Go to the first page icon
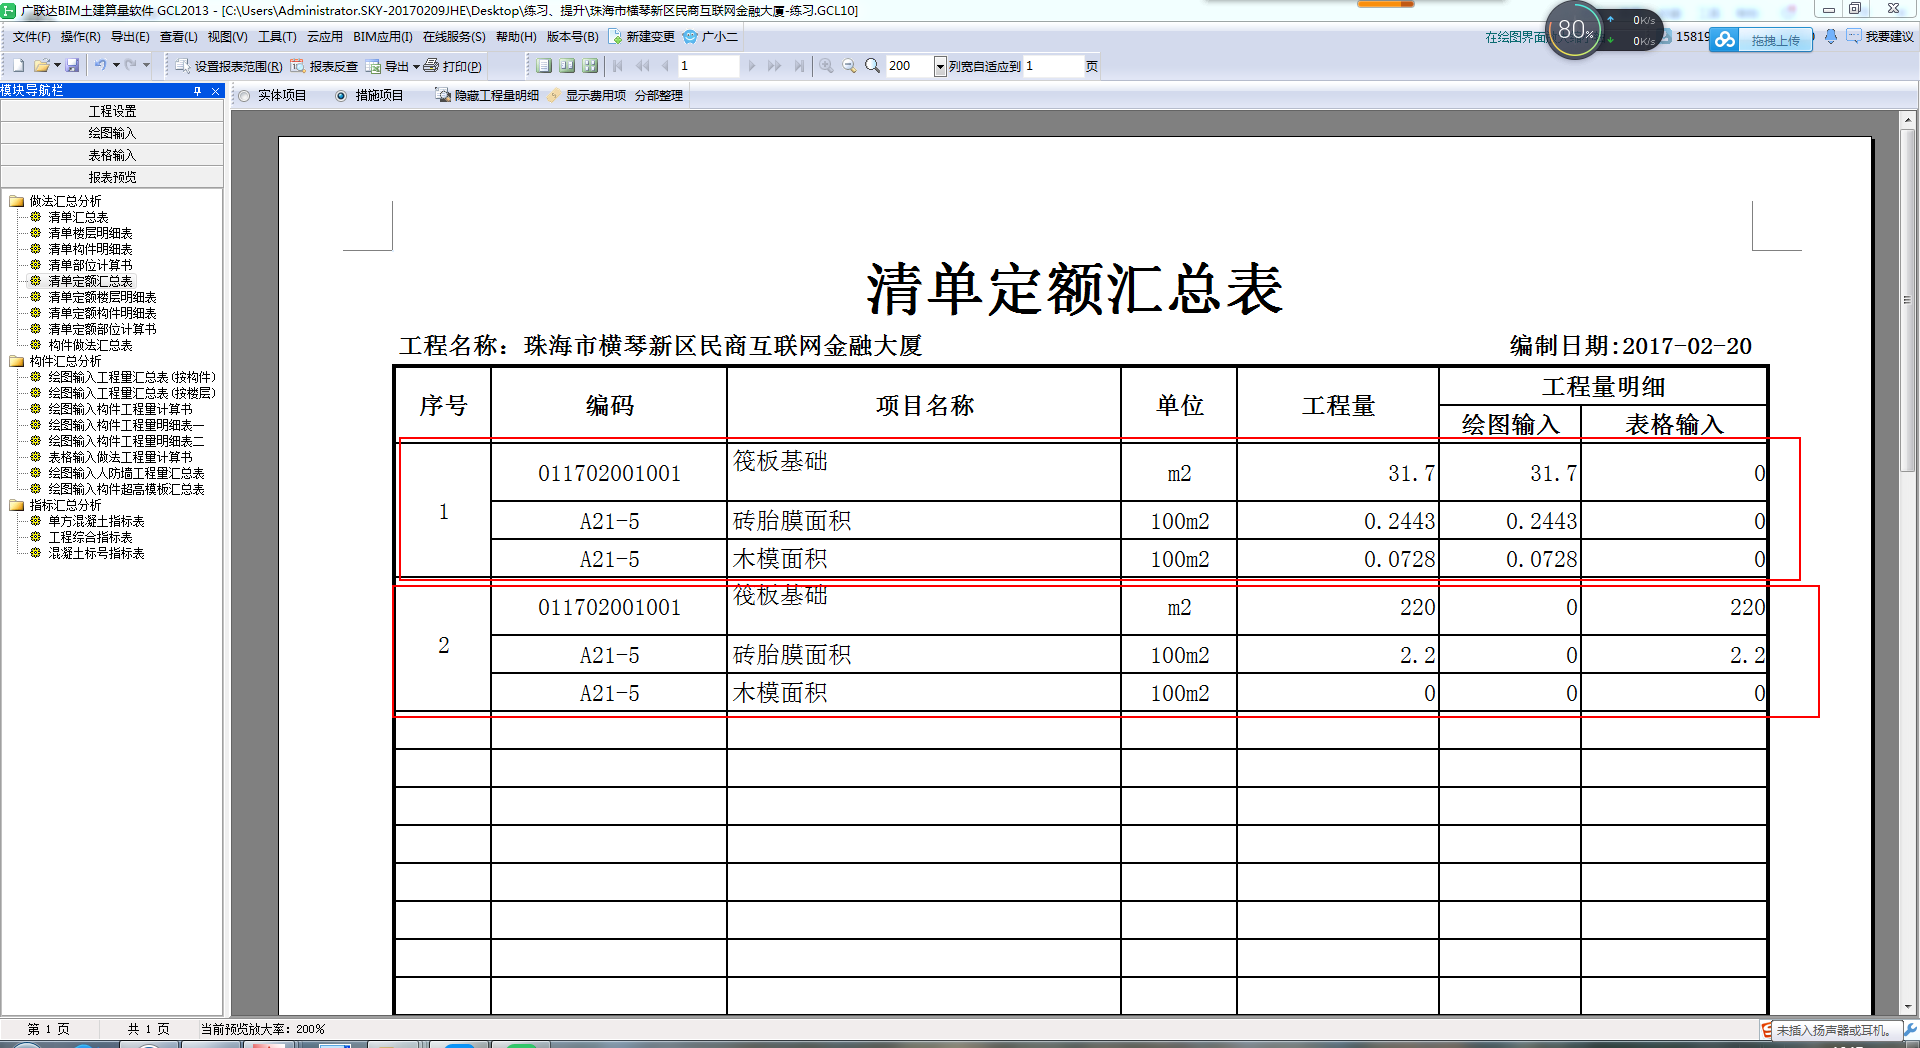This screenshot has height=1048, width=1920. point(618,66)
